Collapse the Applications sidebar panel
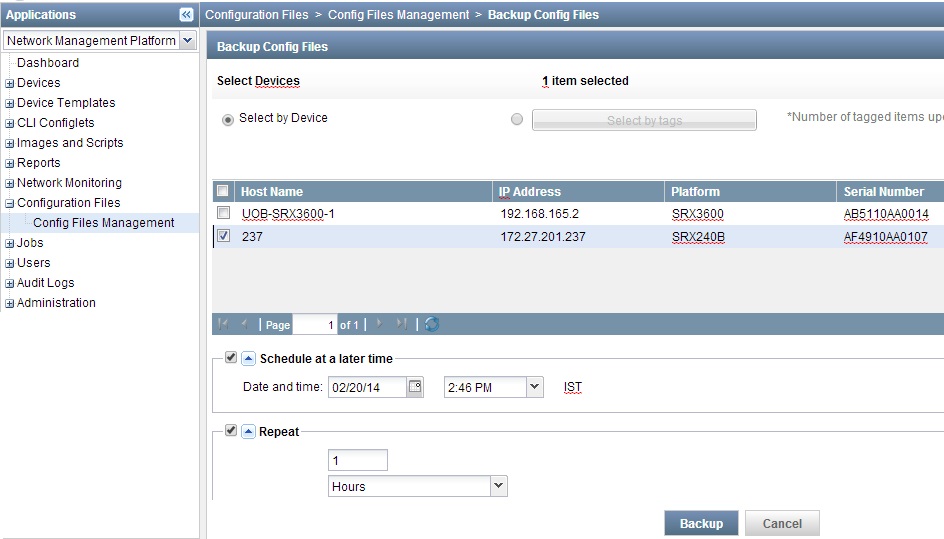 coord(186,14)
